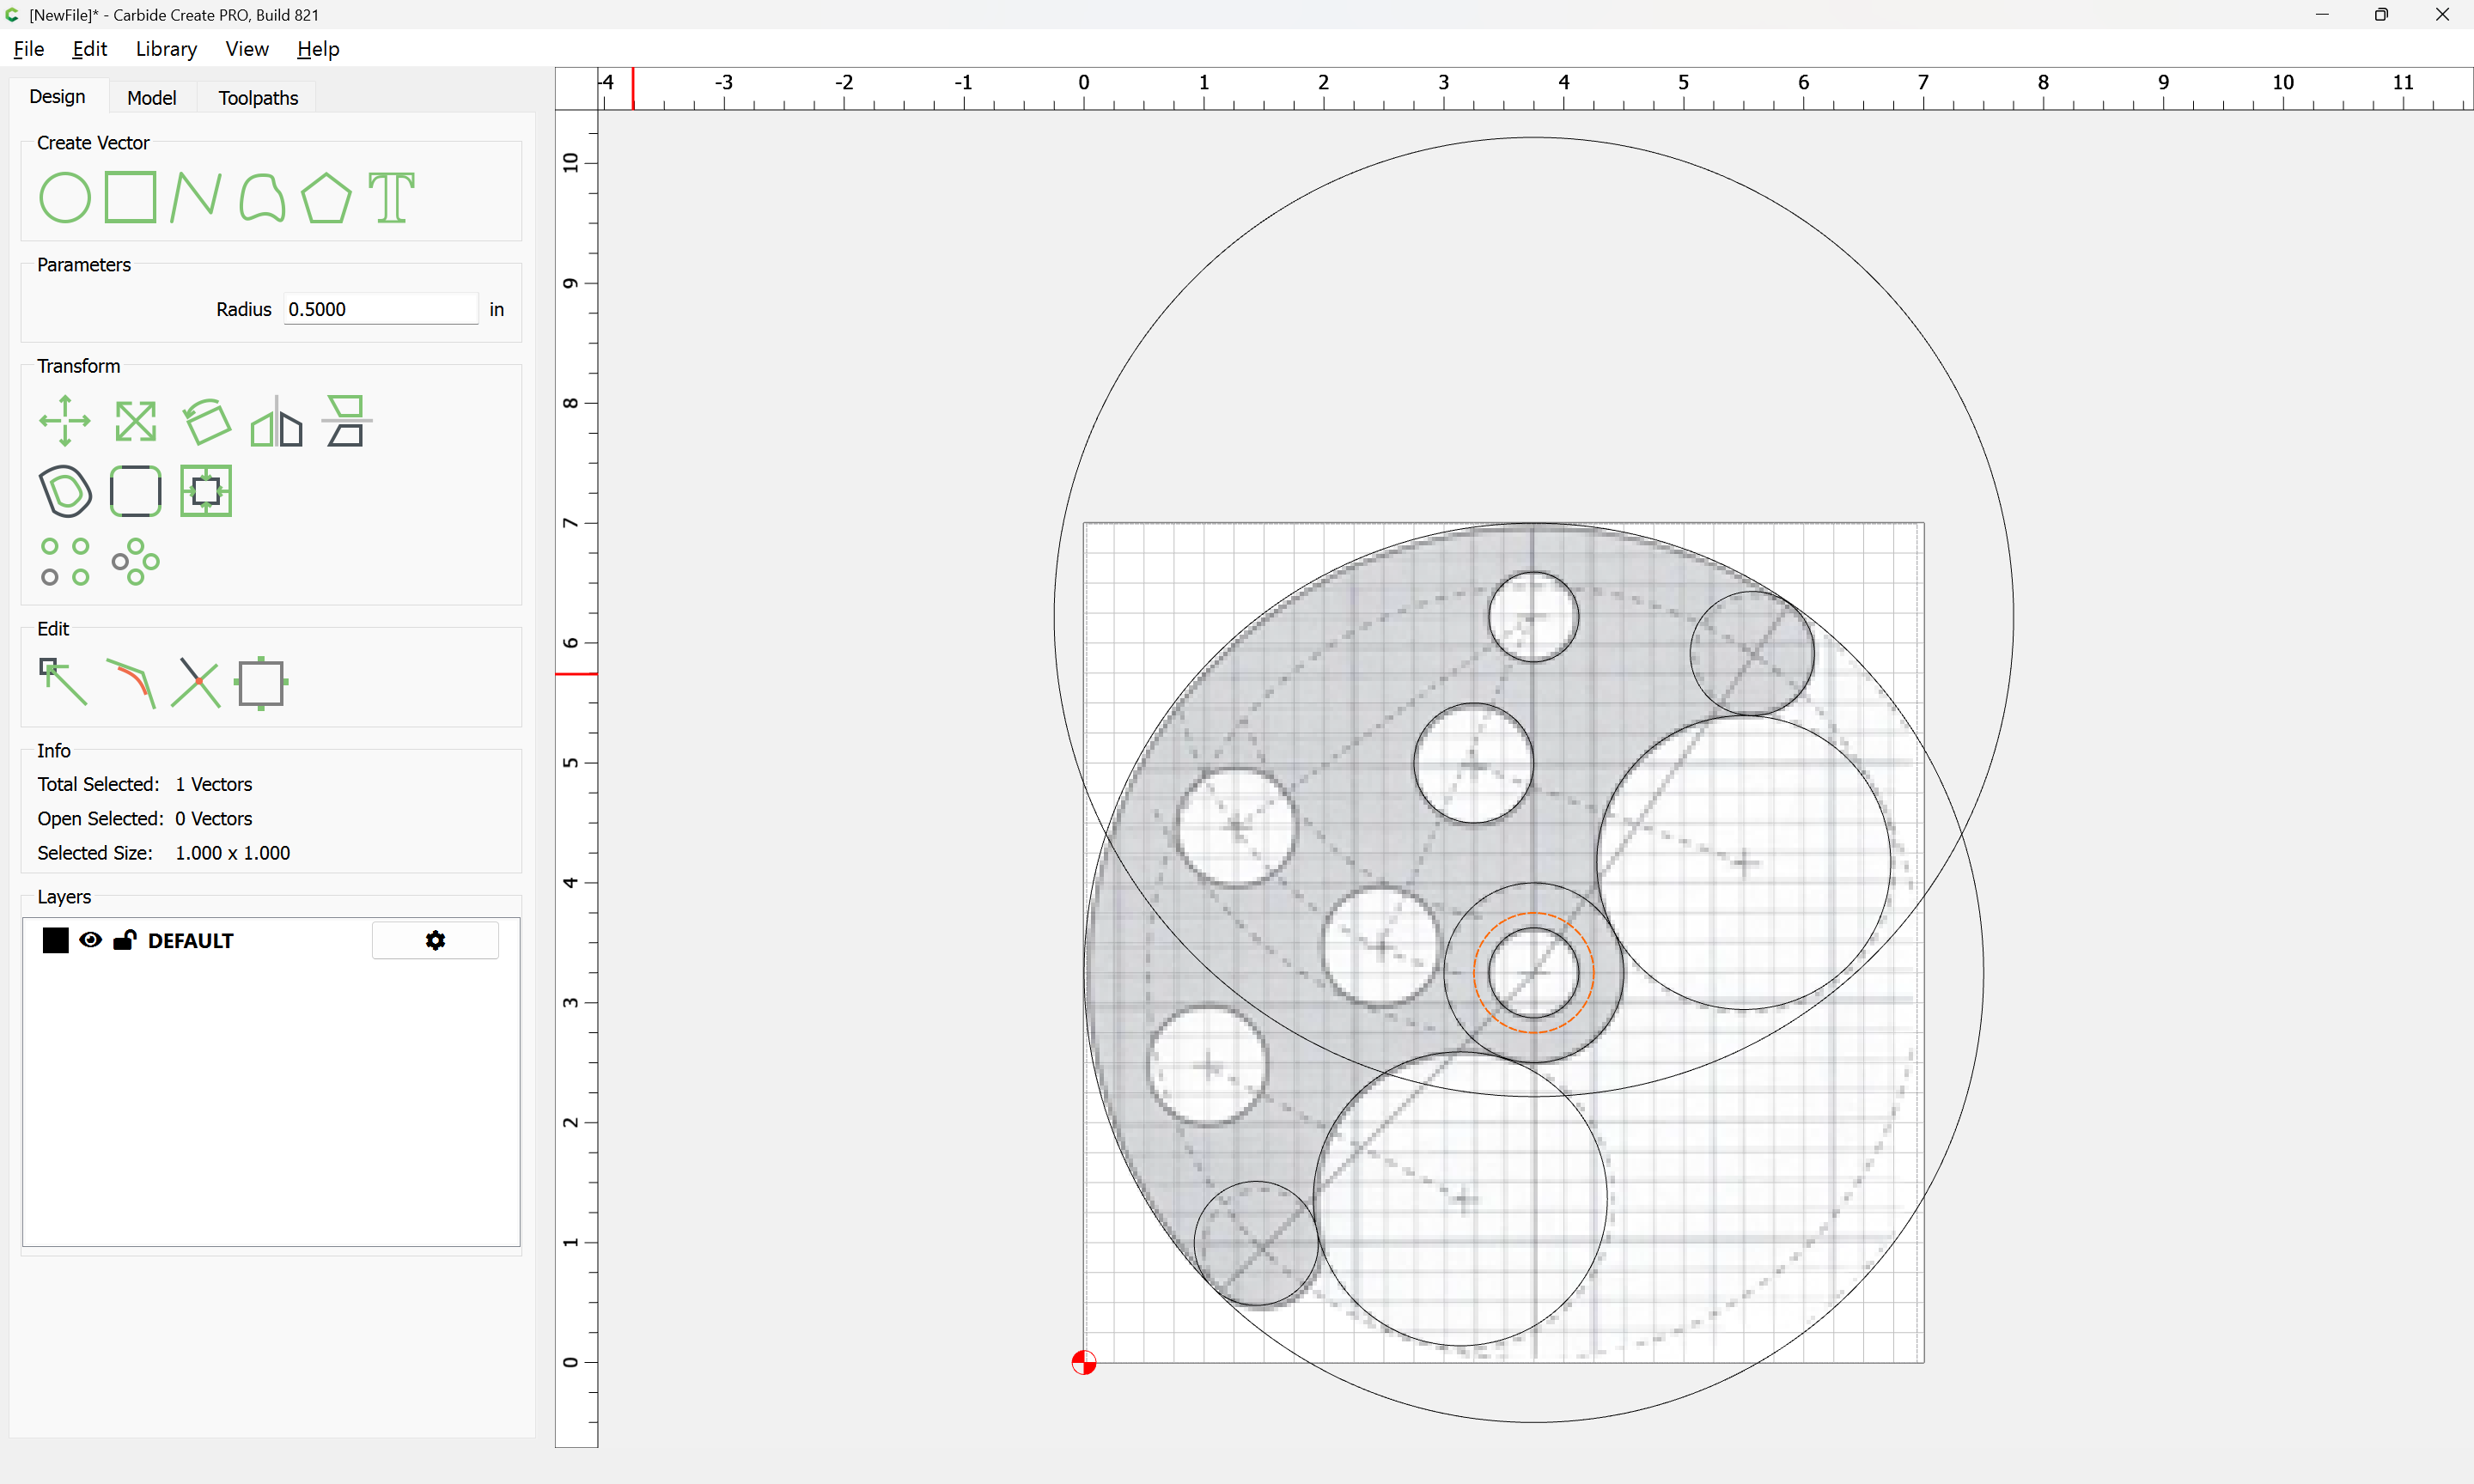Minimize the Carbide Create window
Screen dimensions: 2474x1484
click(2322, 15)
